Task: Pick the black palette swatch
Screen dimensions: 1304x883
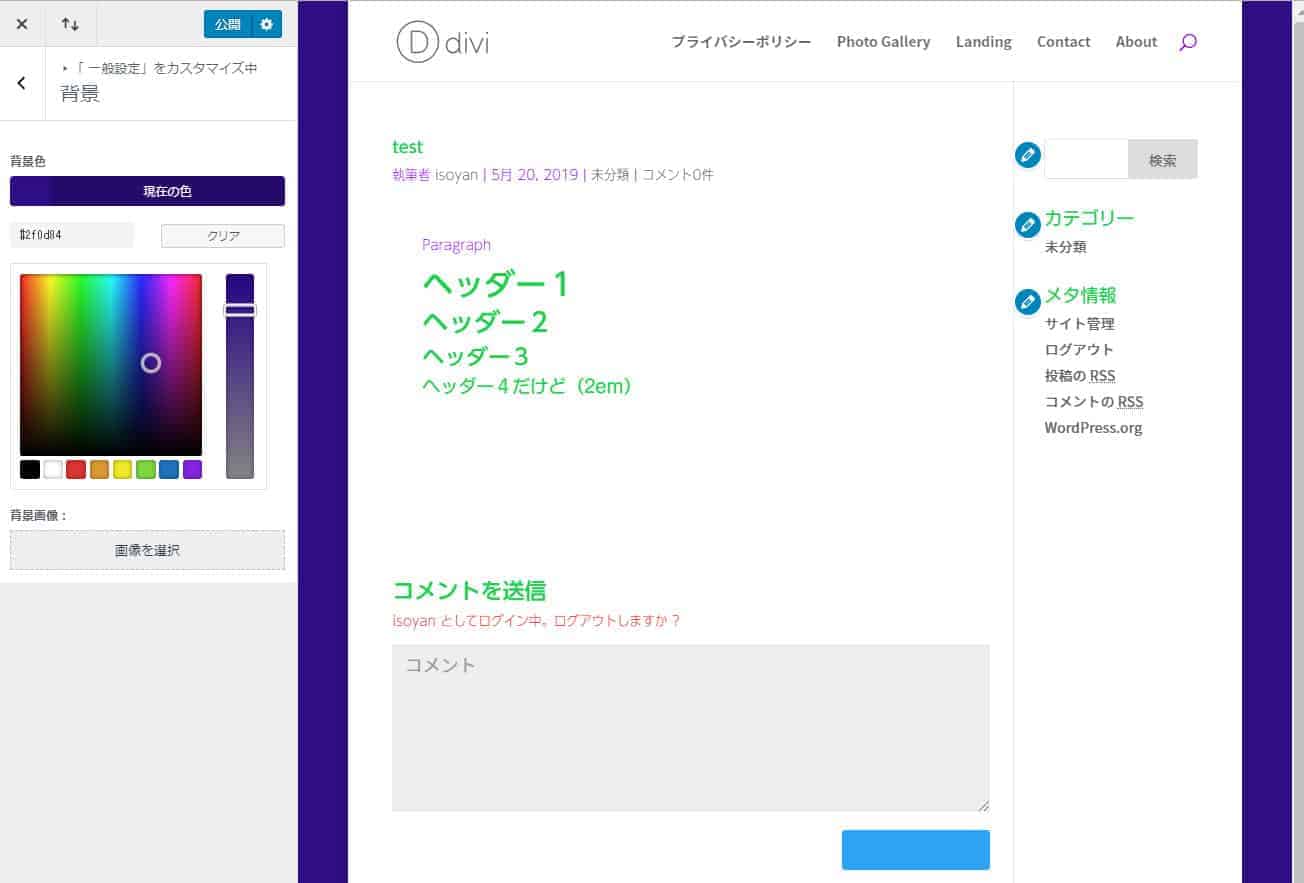Action: pyautogui.click(x=30, y=469)
